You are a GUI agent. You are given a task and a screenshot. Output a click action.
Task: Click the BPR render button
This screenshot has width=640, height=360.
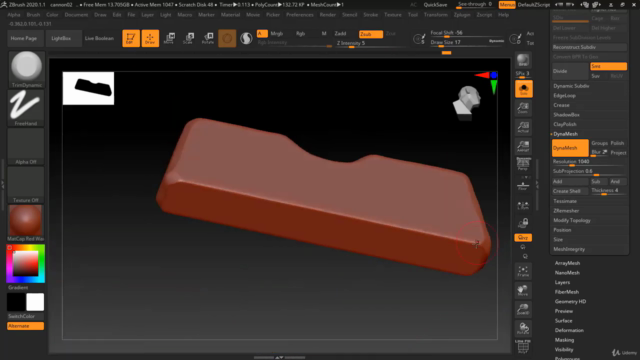click(x=523, y=60)
